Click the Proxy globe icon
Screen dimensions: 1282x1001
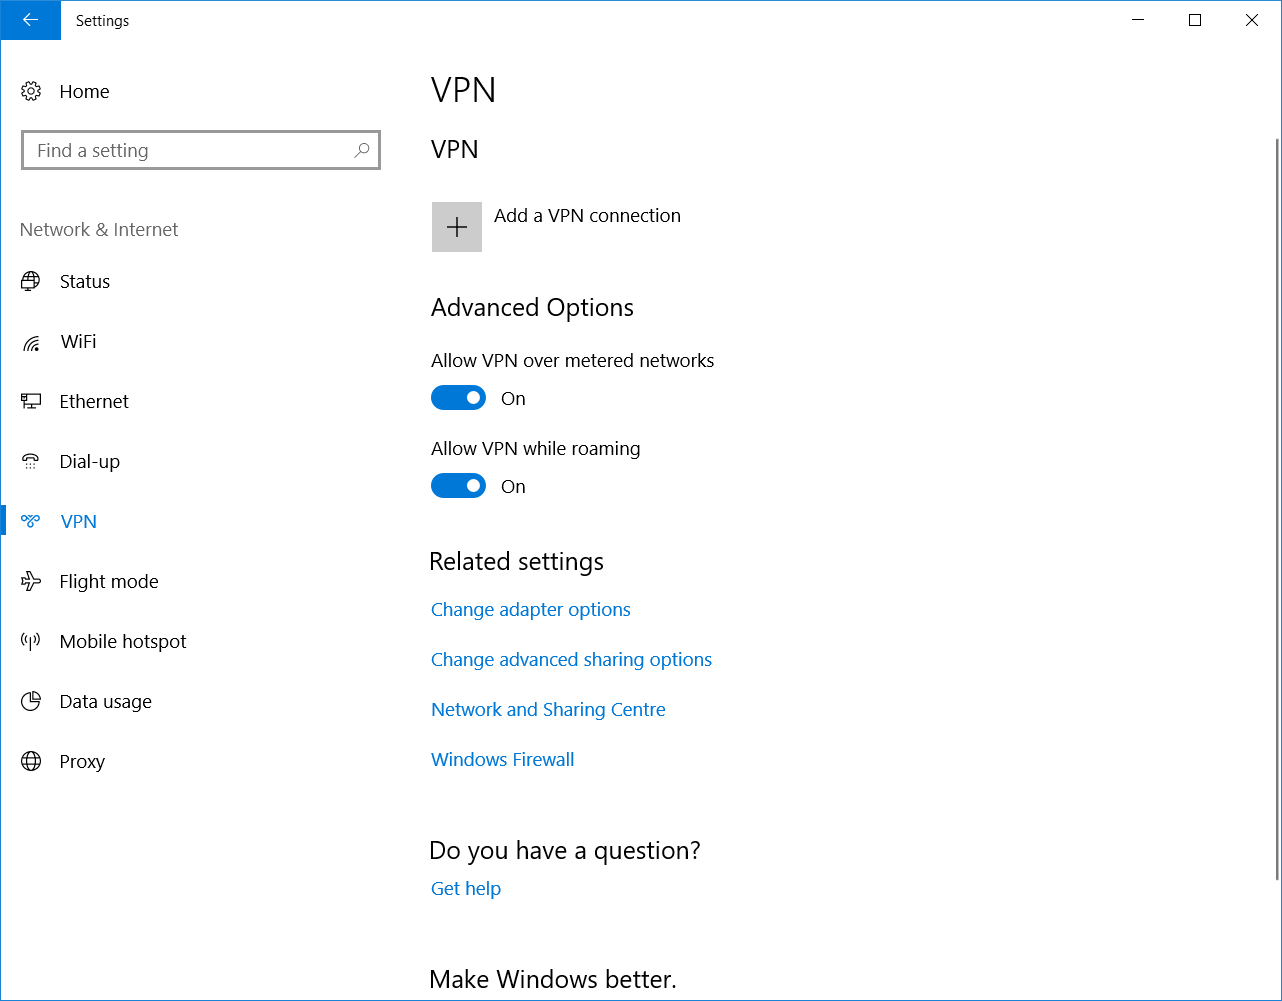click(31, 761)
